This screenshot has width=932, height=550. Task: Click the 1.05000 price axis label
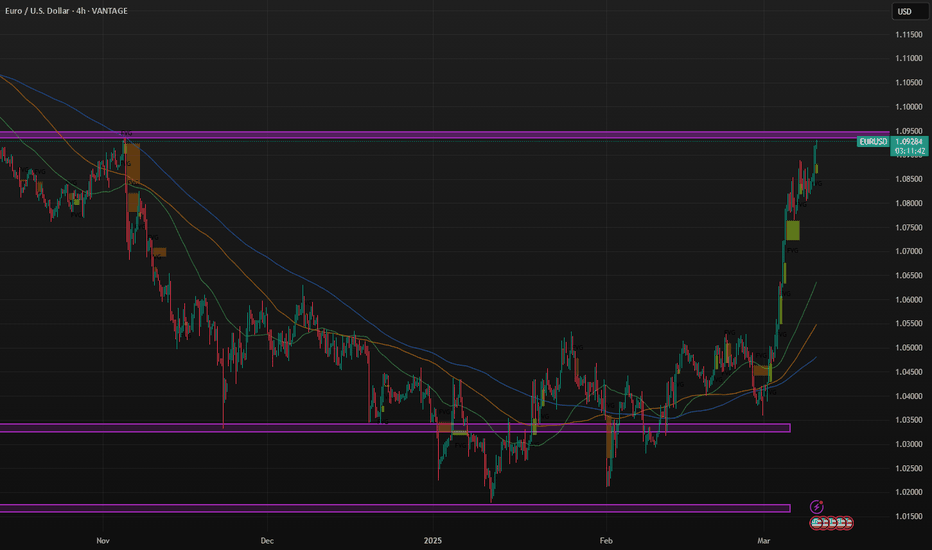[909, 348]
